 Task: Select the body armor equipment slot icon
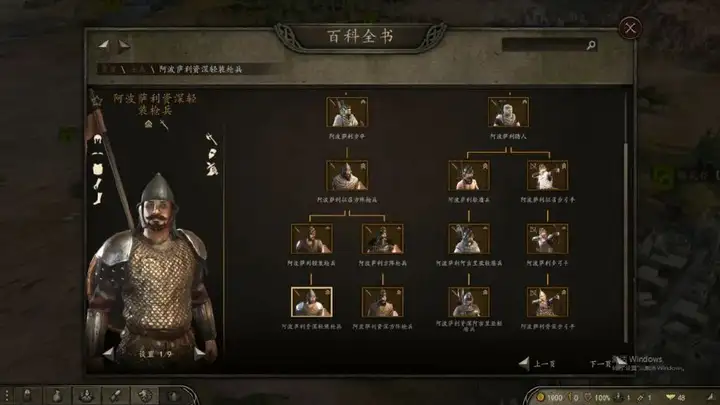(x=97, y=169)
